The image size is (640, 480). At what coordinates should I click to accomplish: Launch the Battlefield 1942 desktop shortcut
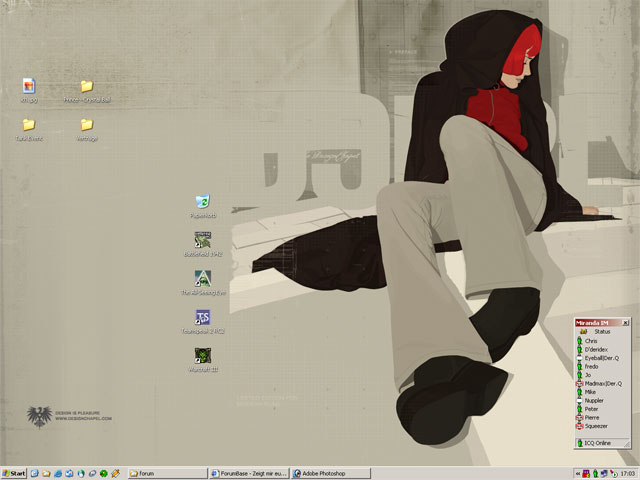[202, 244]
